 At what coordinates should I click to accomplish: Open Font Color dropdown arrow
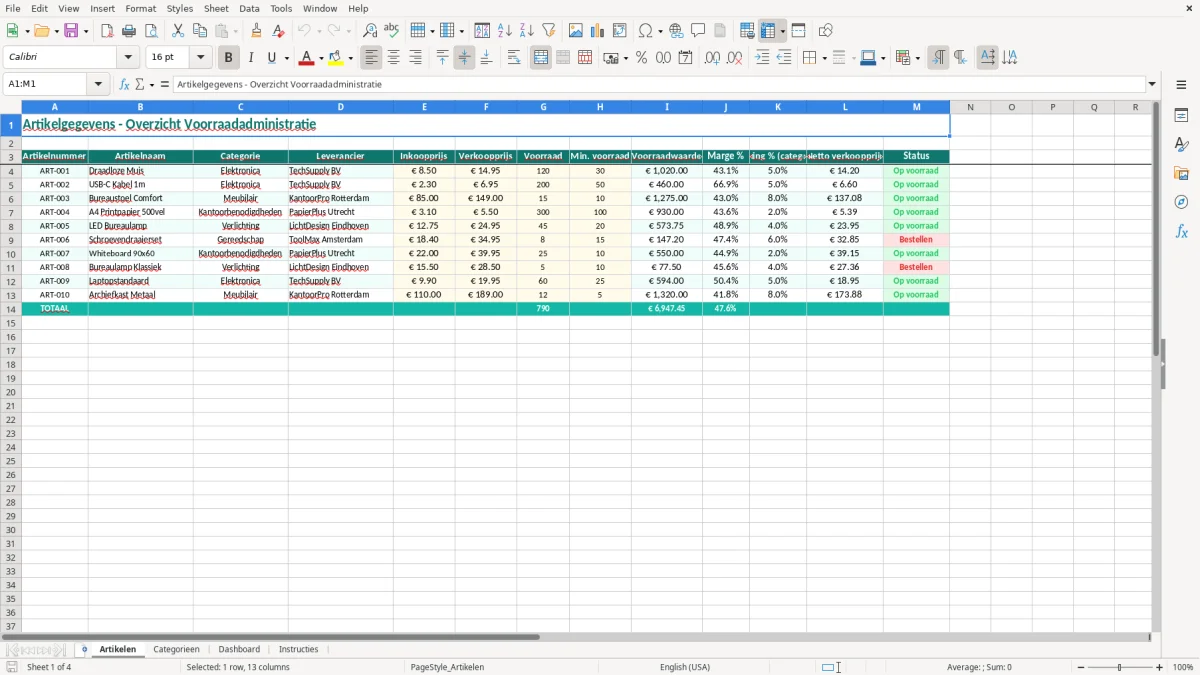coord(320,58)
